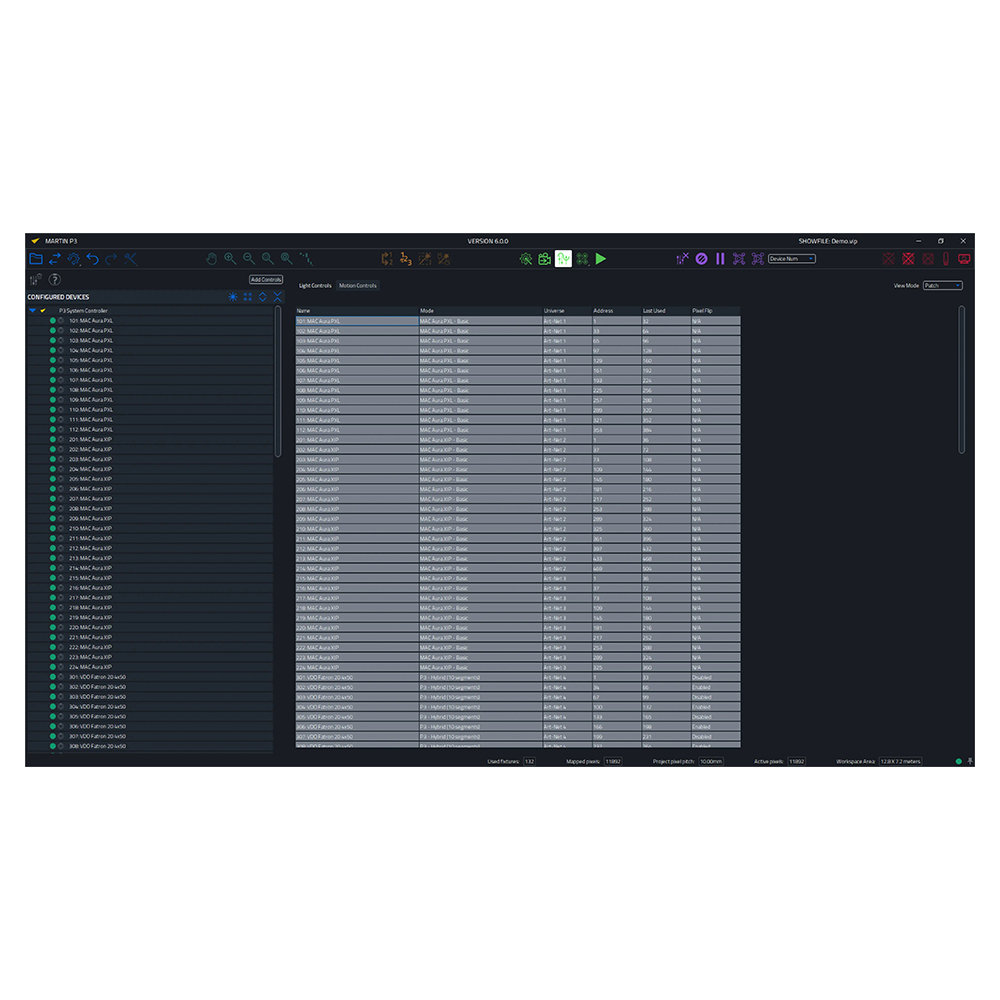Open a showfile with the folder icon

(36, 259)
